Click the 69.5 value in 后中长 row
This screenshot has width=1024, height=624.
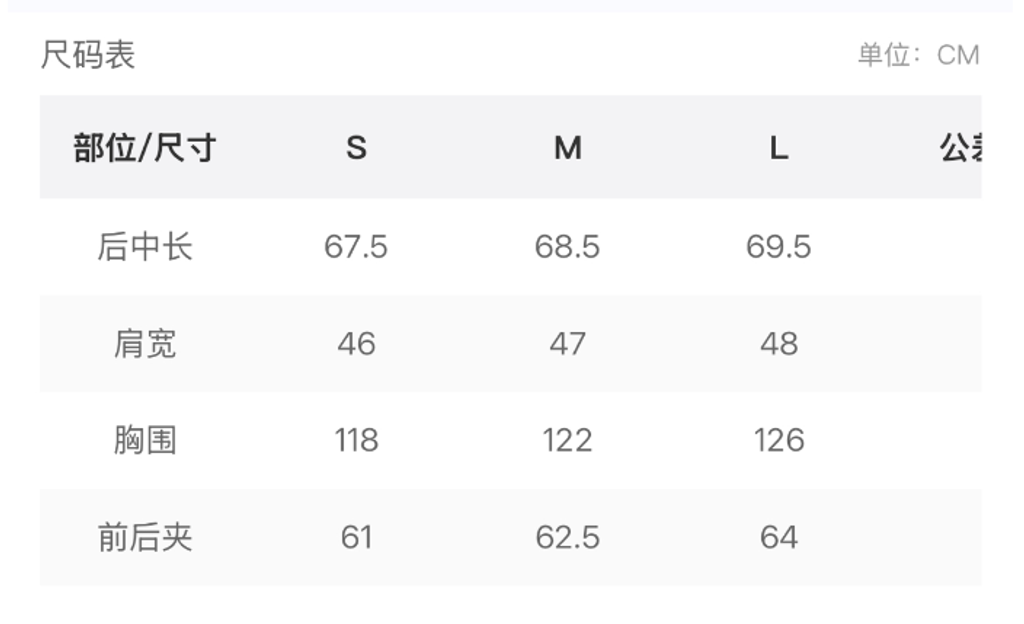(x=778, y=246)
